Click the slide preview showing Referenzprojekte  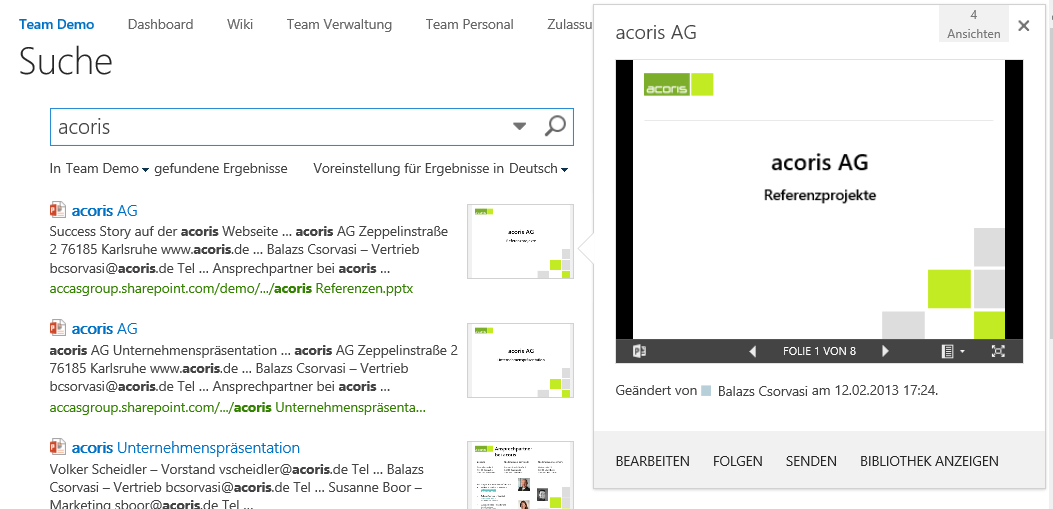819,199
